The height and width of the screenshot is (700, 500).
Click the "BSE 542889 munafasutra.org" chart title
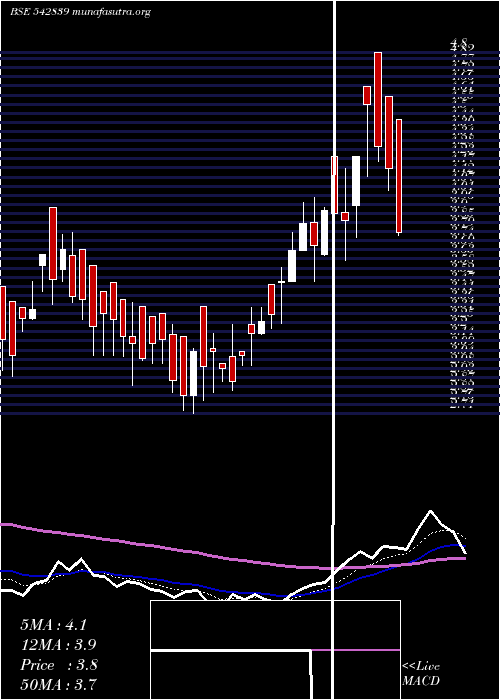(80, 12)
